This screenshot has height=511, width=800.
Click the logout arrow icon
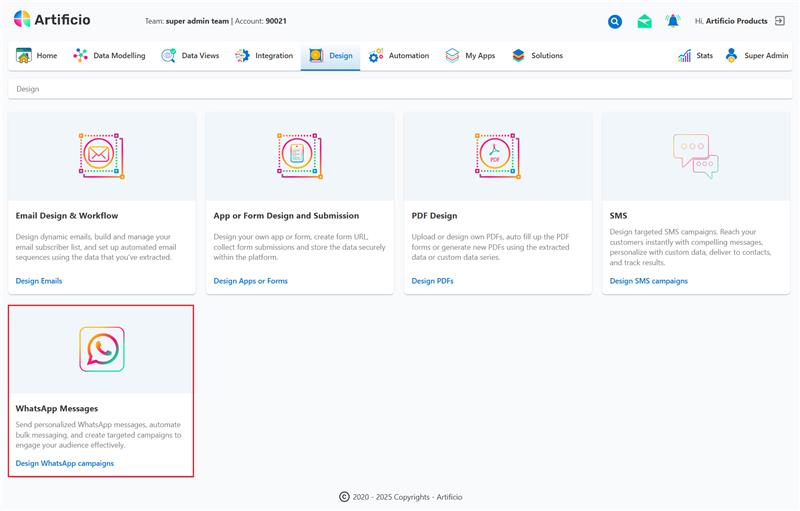point(780,21)
